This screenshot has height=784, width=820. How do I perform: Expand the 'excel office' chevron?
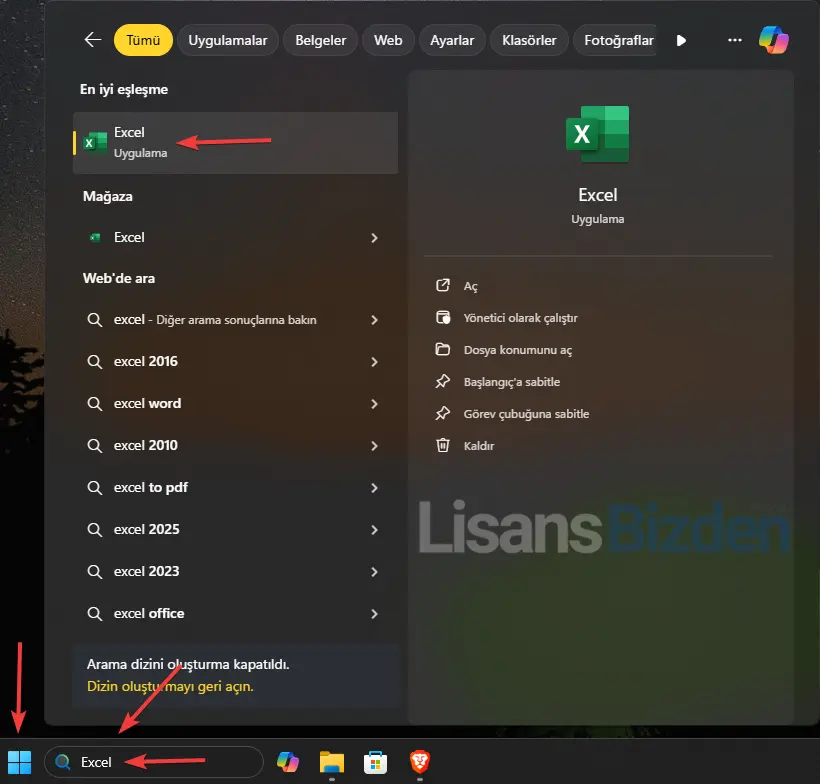coord(374,613)
